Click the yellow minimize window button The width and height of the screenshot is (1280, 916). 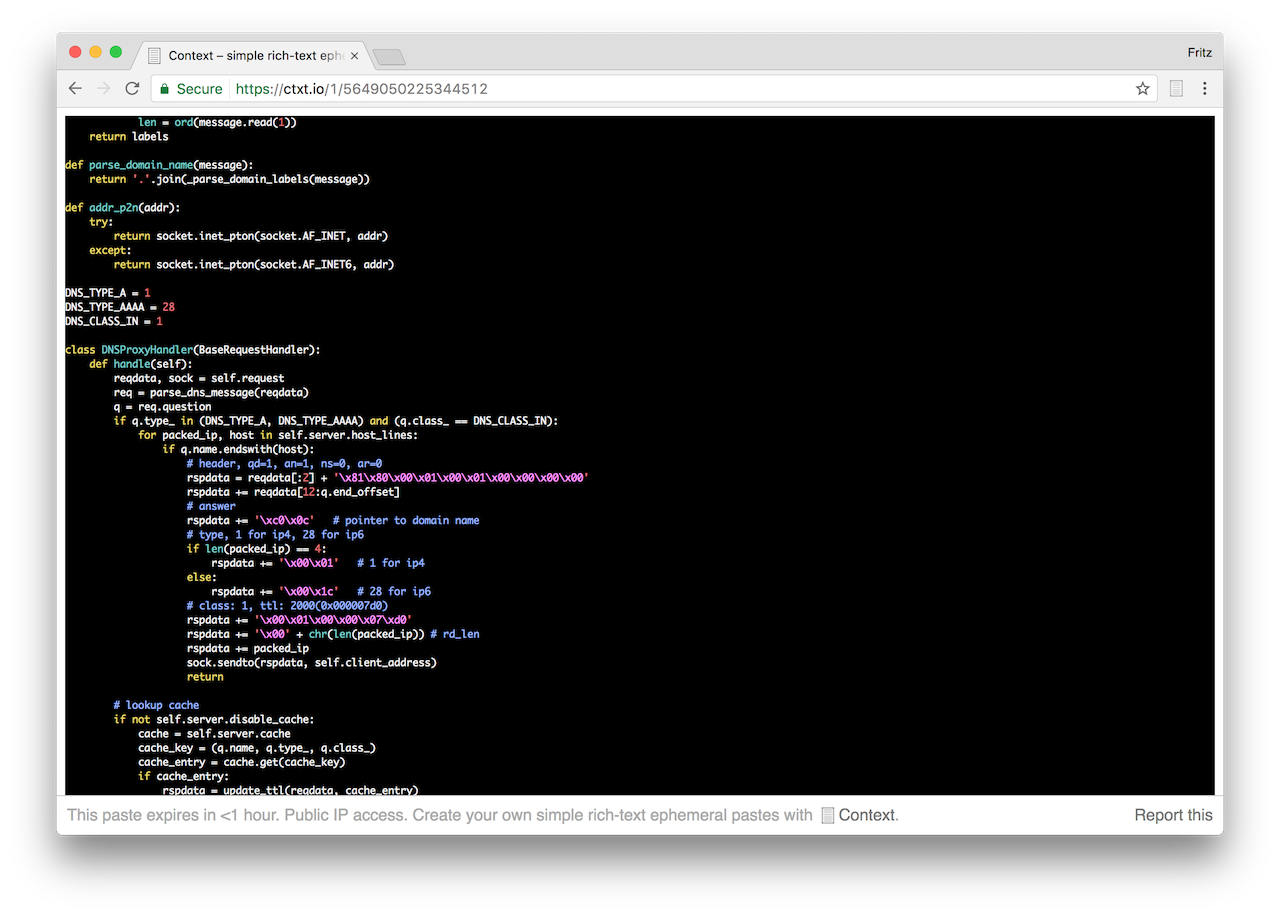click(96, 52)
